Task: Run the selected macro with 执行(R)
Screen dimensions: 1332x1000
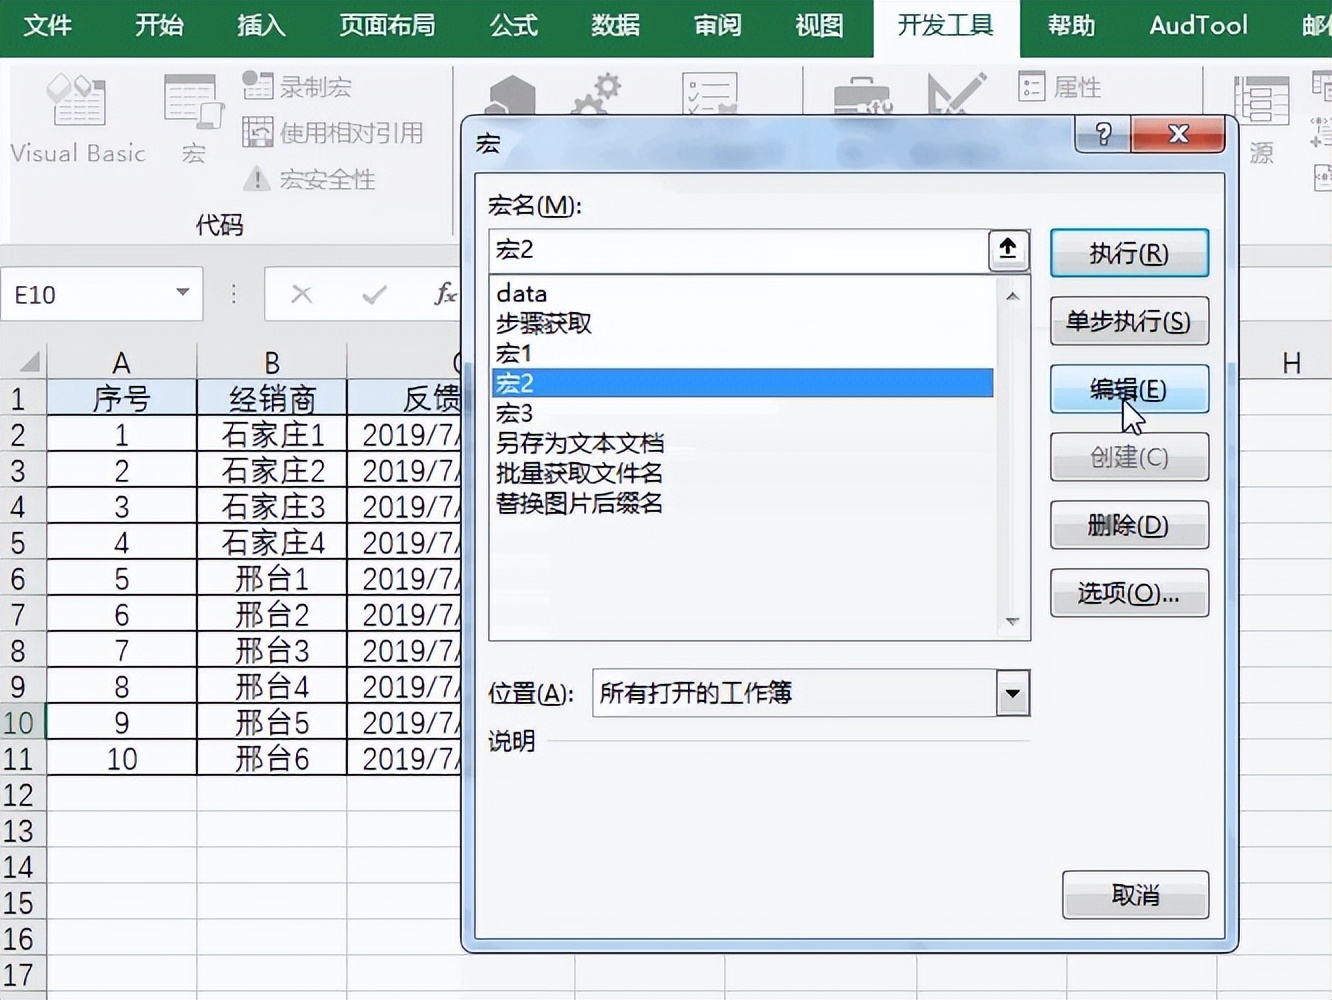Action: click(1129, 253)
